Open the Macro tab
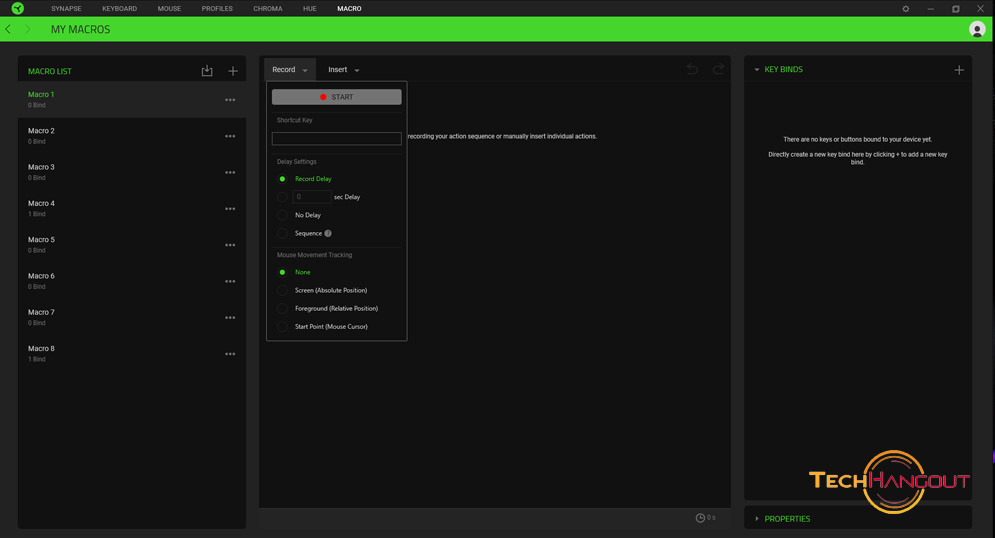The height and width of the screenshot is (538, 995). pos(349,8)
